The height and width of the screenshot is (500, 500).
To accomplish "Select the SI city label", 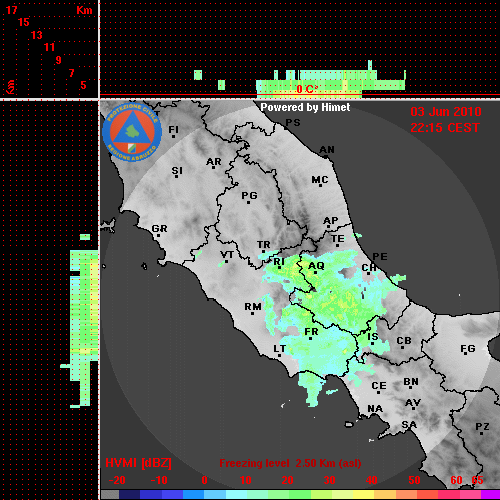I will (x=177, y=171).
